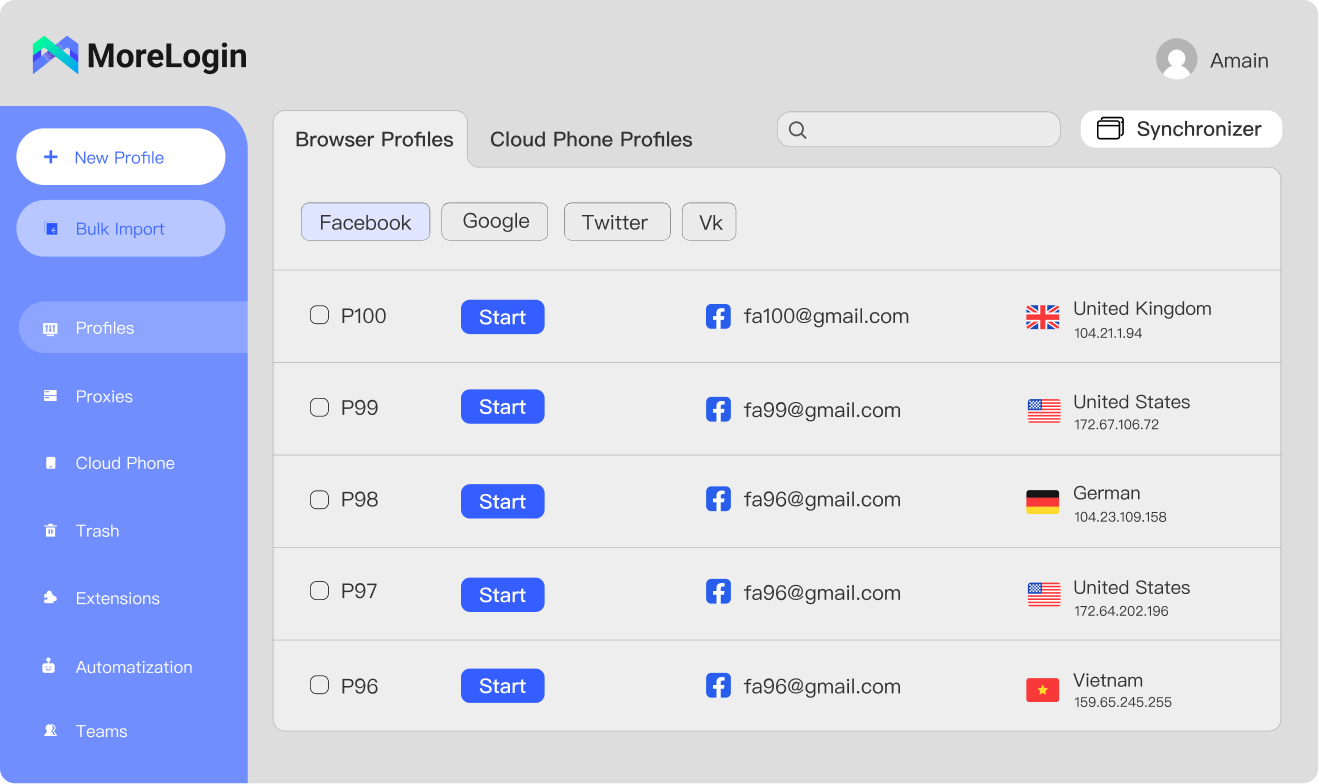Screen dimensions: 1319x784
Task: Click the Automatization robot icon
Action: pos(49,666)
